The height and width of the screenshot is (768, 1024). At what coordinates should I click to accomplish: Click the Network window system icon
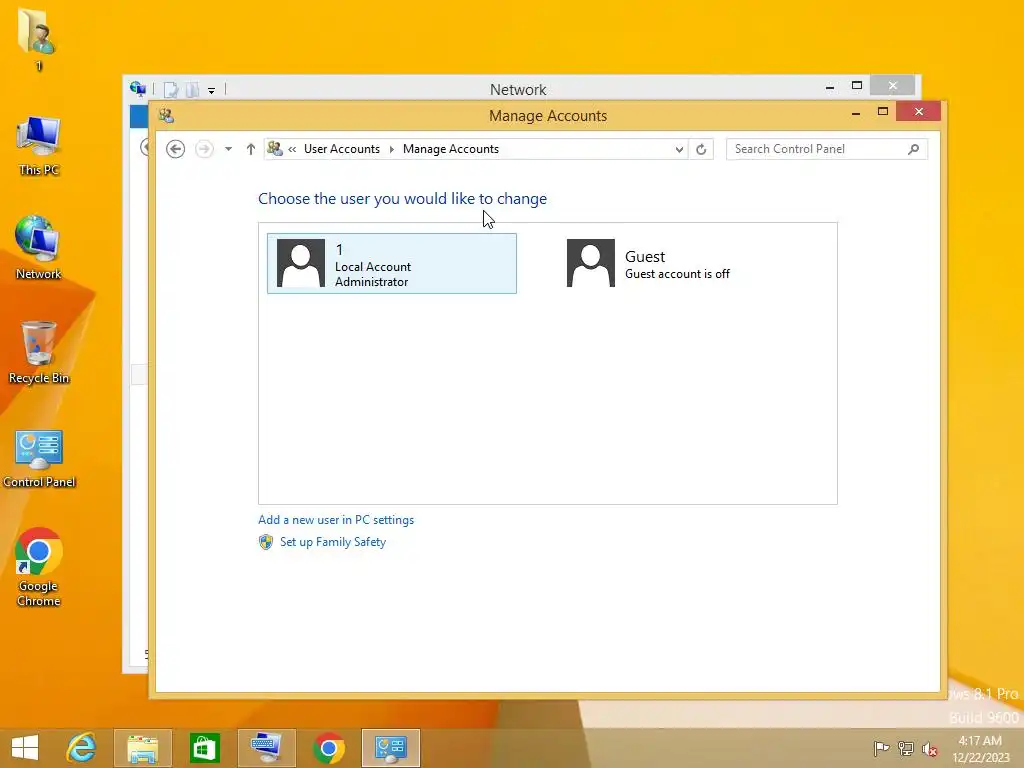138,89
